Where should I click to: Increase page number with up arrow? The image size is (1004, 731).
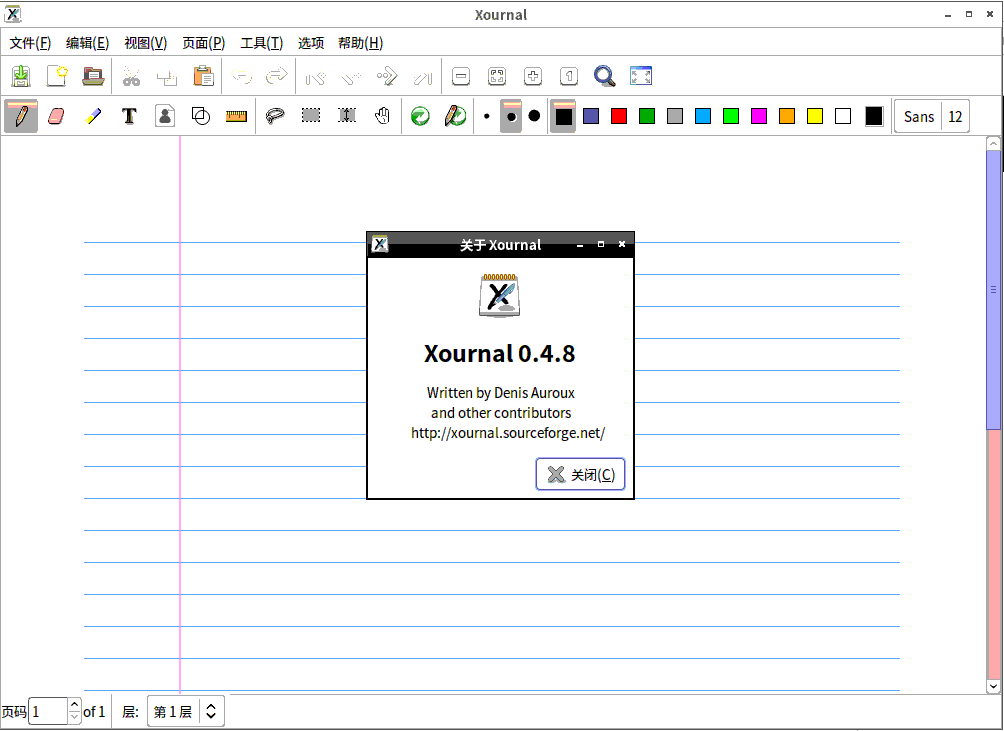(74, 706)
